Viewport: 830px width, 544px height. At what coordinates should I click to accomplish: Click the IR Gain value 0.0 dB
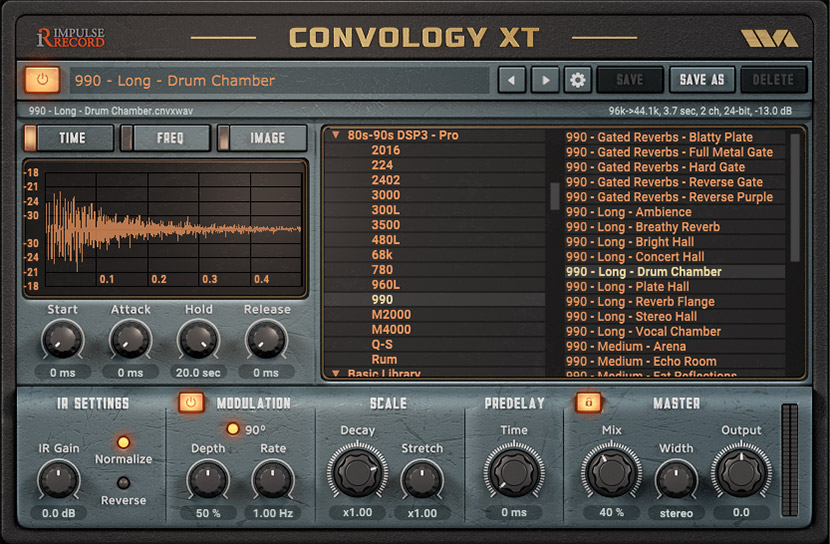coord(58,513)
